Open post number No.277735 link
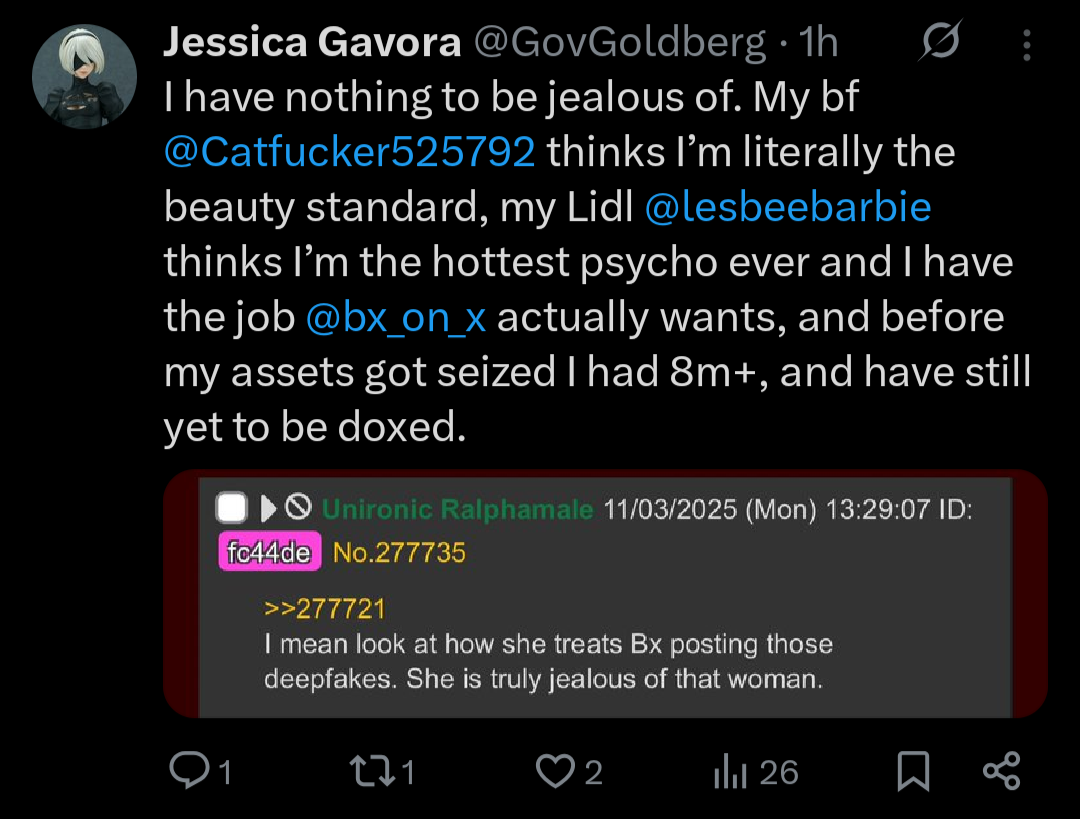 pyautogui.click(x=399, y=552)
